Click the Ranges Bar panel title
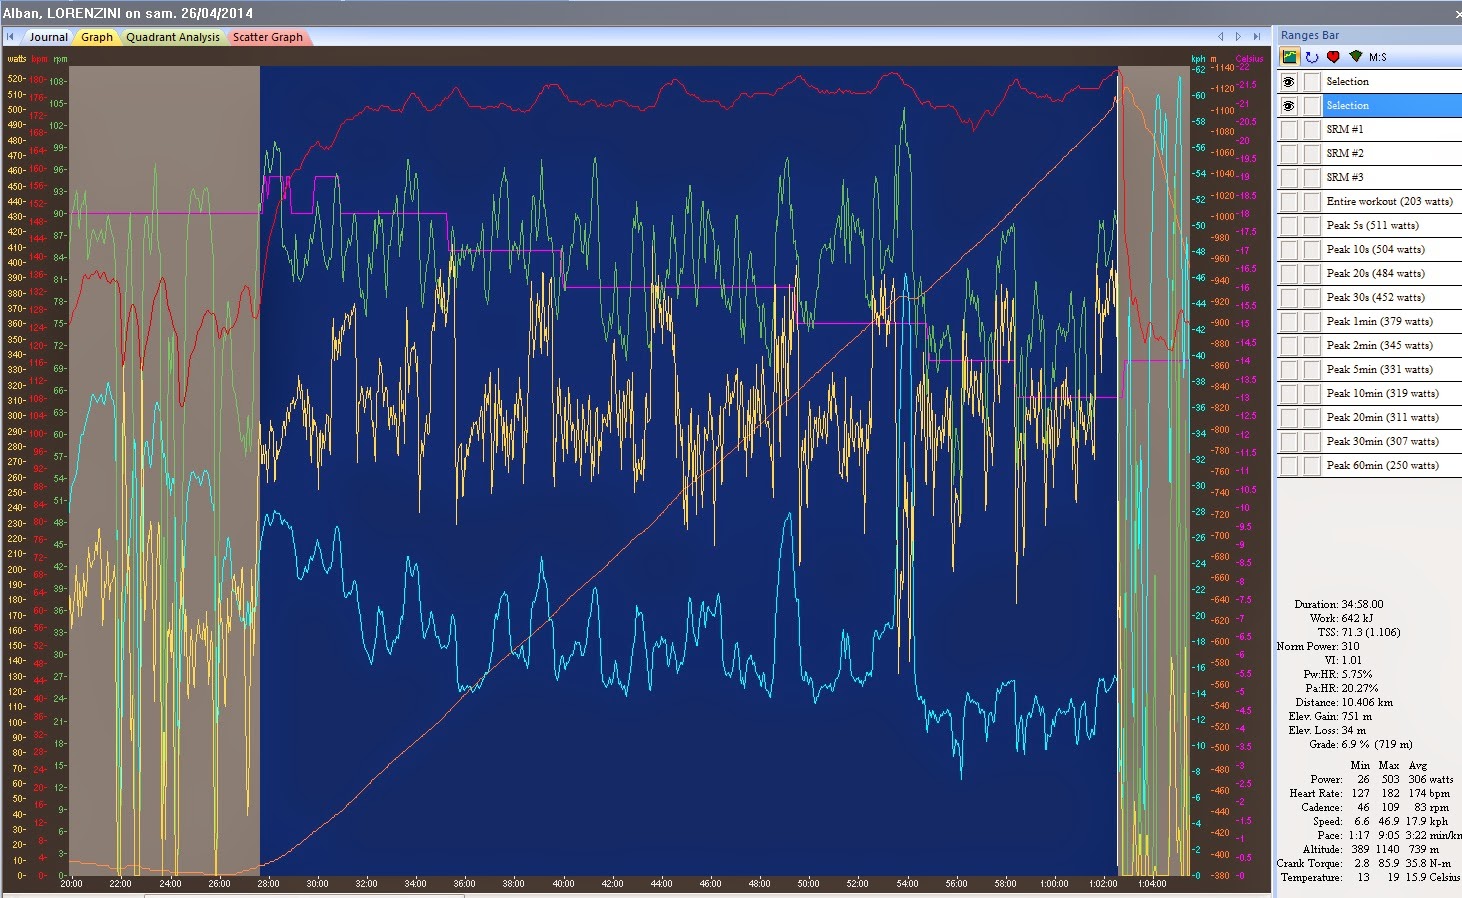The width and height of the screenshot is (1462, 898). tap(1309, 35)
